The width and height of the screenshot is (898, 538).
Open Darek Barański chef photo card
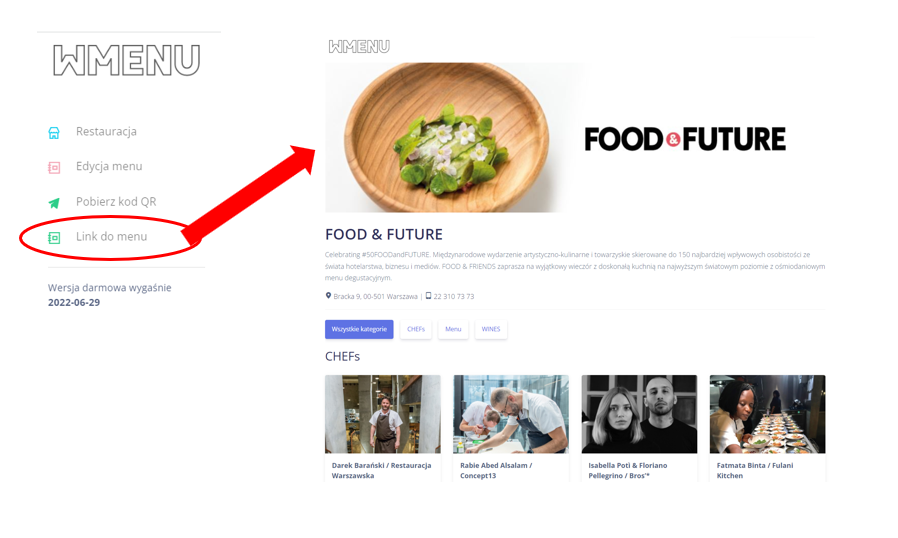383,428
